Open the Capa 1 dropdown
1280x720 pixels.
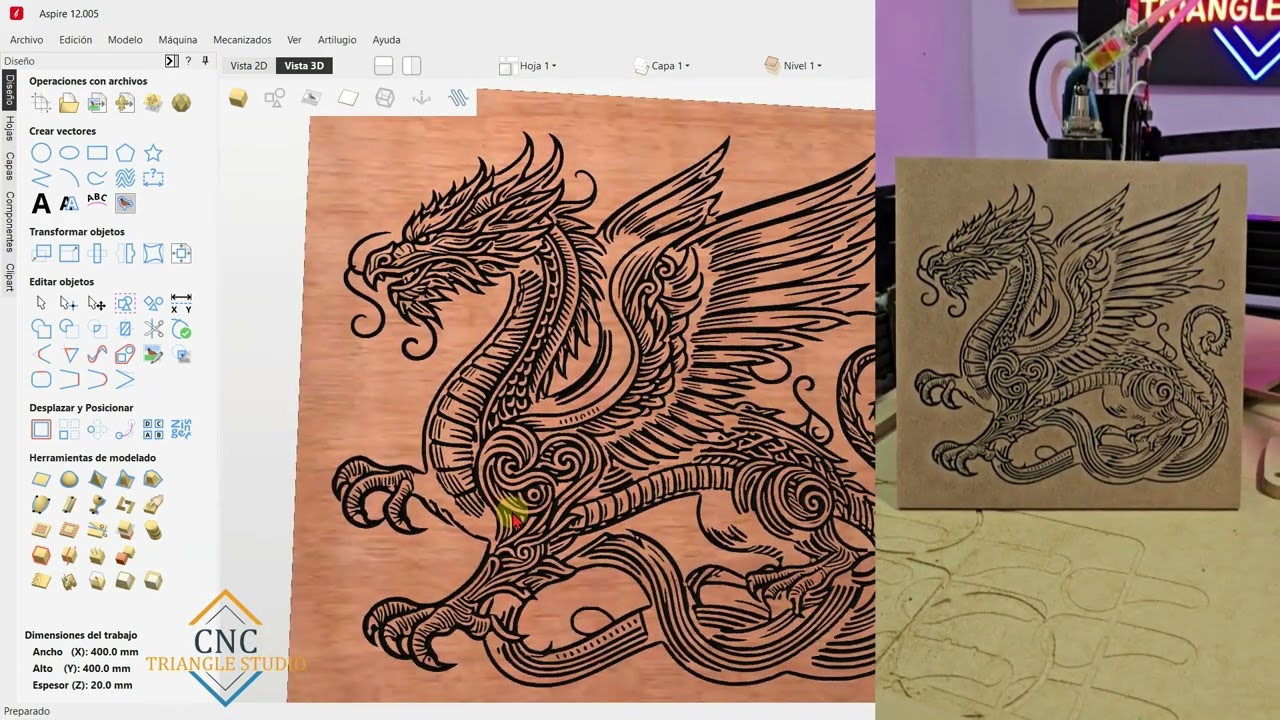662,66
